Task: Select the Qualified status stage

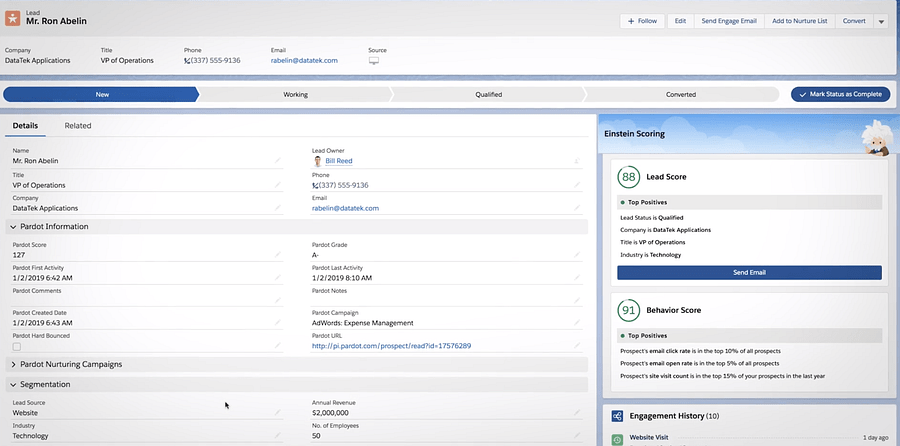Action: tap(488, 95)
